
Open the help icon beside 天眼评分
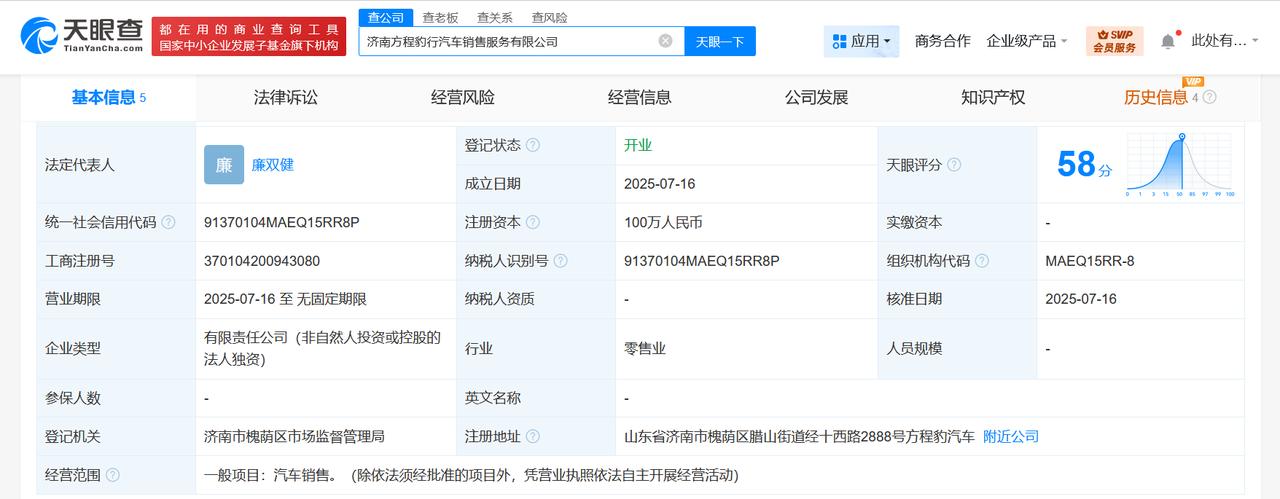pos(954,165)
